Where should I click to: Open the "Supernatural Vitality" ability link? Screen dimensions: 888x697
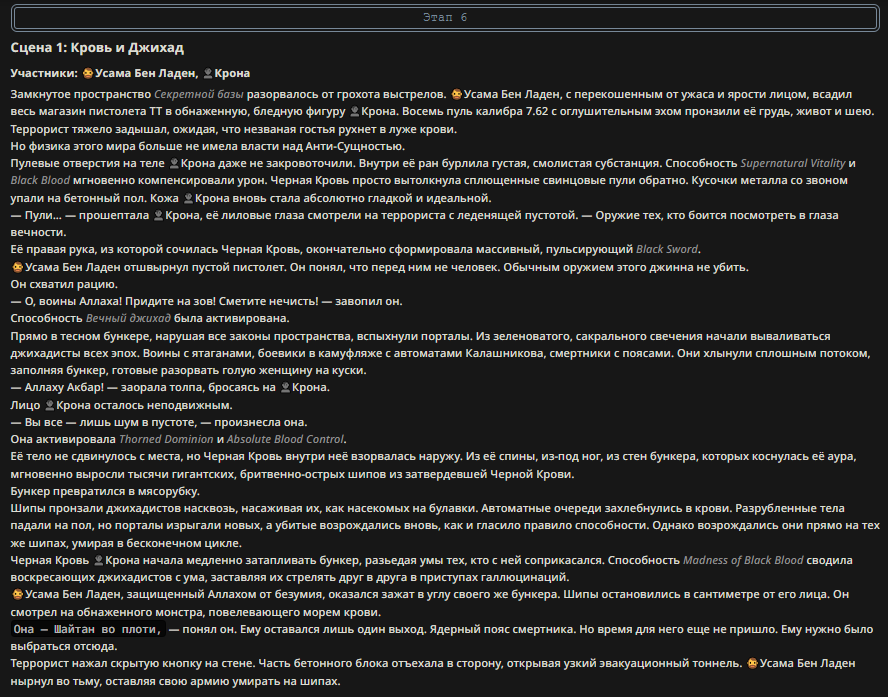point(793,164)
